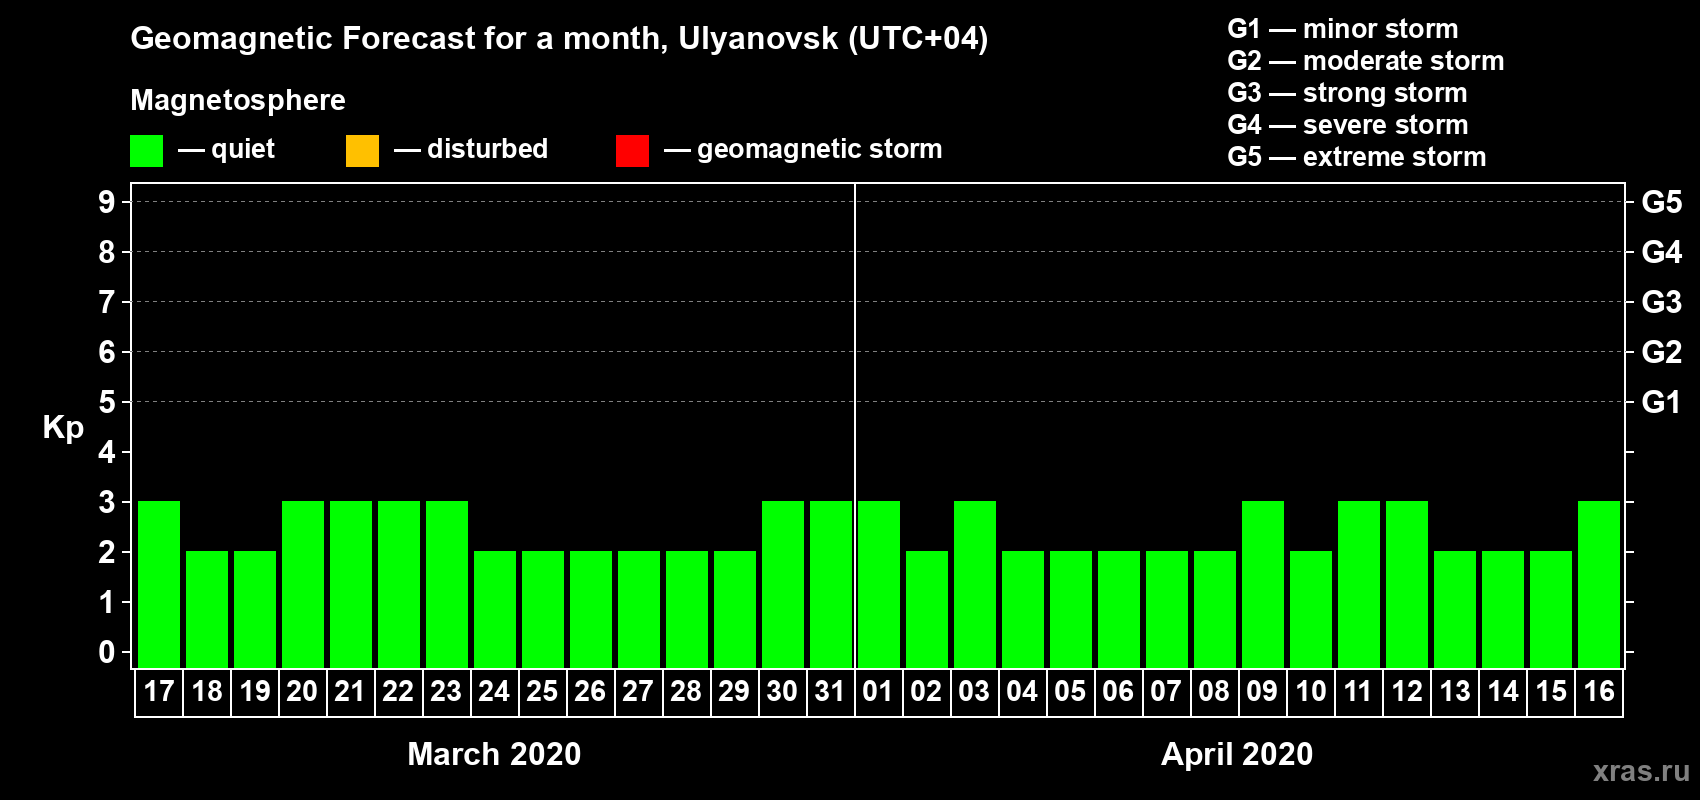Viewport: 1700px width, 800px height.
Task: Click the March 26 bar
Action: [591, 609]
